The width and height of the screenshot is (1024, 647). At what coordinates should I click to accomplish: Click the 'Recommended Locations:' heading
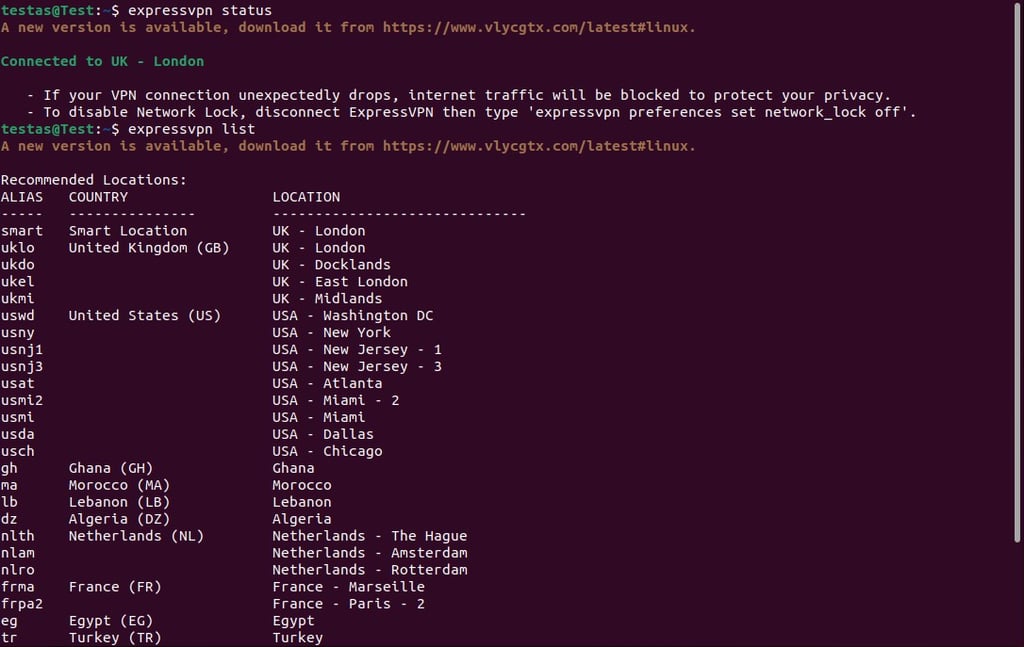[93, 180]
